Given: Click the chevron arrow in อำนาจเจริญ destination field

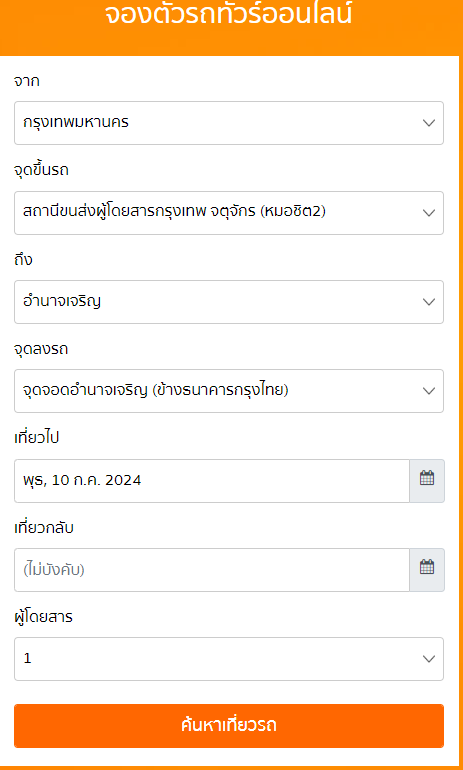Looking at the screenshot, I should coord(429,302).
